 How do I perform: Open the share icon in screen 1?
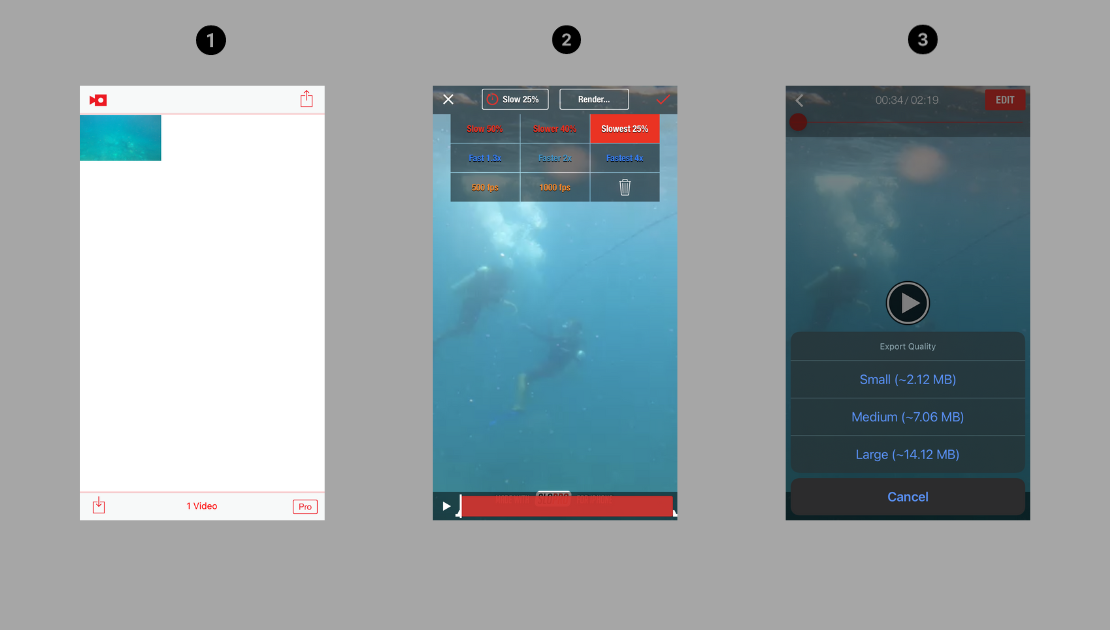pyautogui.click(x=307, y=99)
